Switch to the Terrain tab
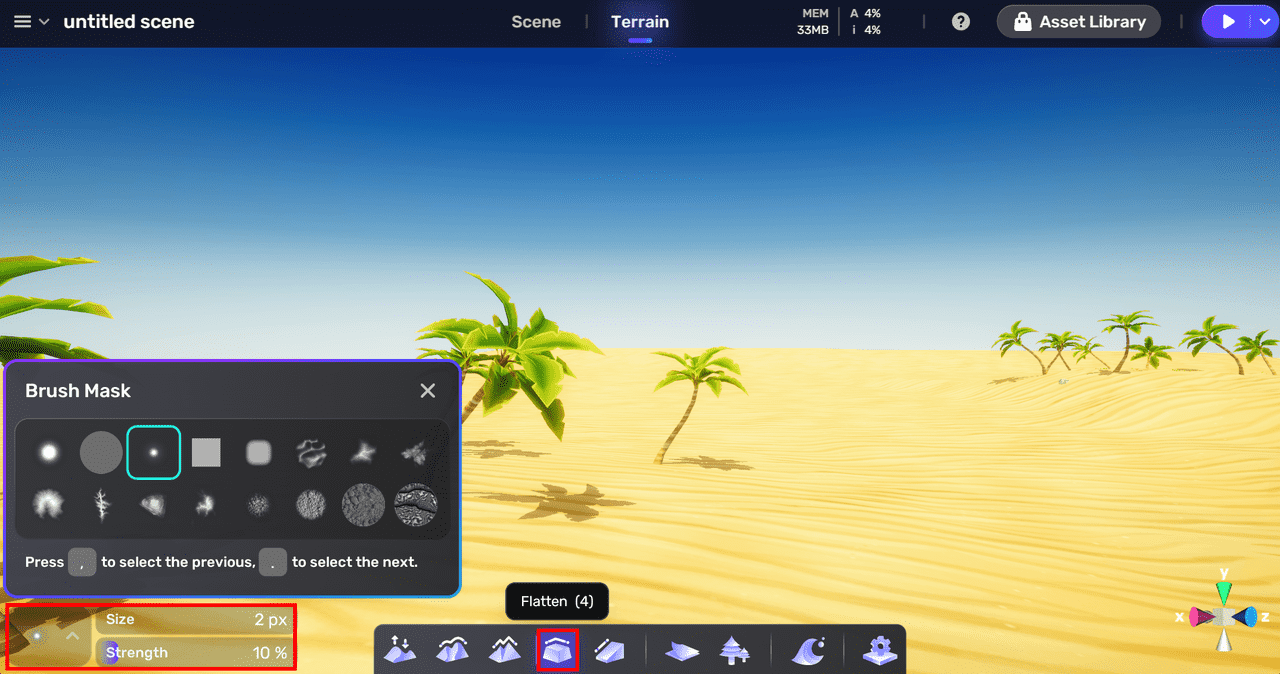The height and width of the screenshot is (674, 1280). point(640,22)
